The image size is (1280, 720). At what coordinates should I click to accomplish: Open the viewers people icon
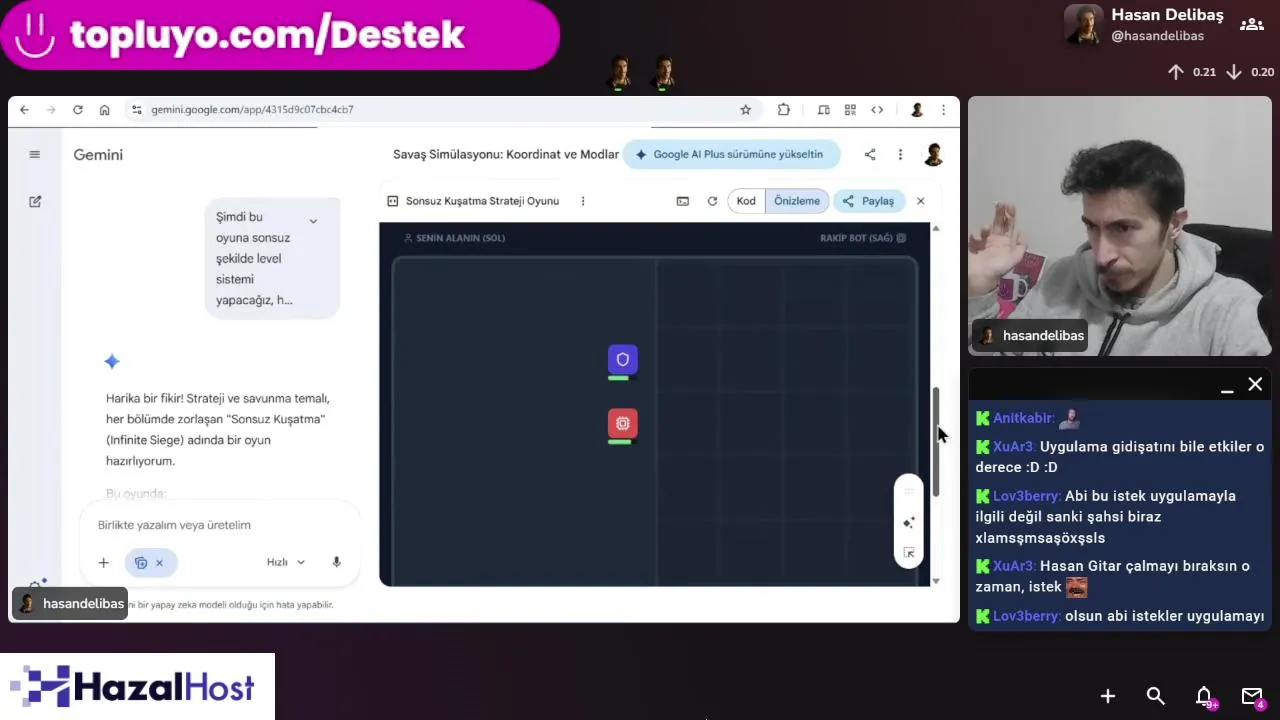pyautogui.click(x=1251, y=25)
